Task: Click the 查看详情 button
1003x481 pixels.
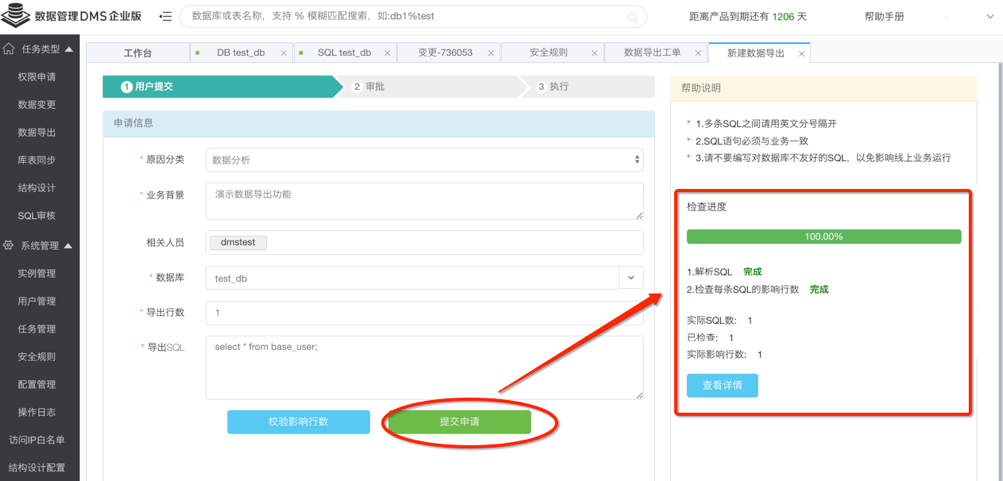Action: 722,386
